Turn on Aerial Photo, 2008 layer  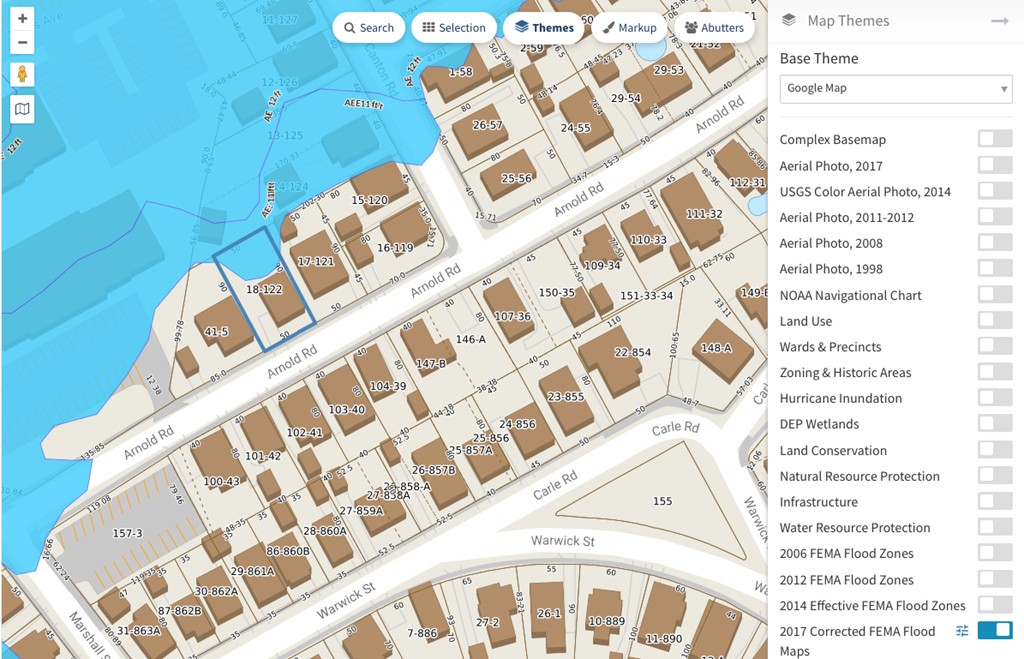[995, 242]
